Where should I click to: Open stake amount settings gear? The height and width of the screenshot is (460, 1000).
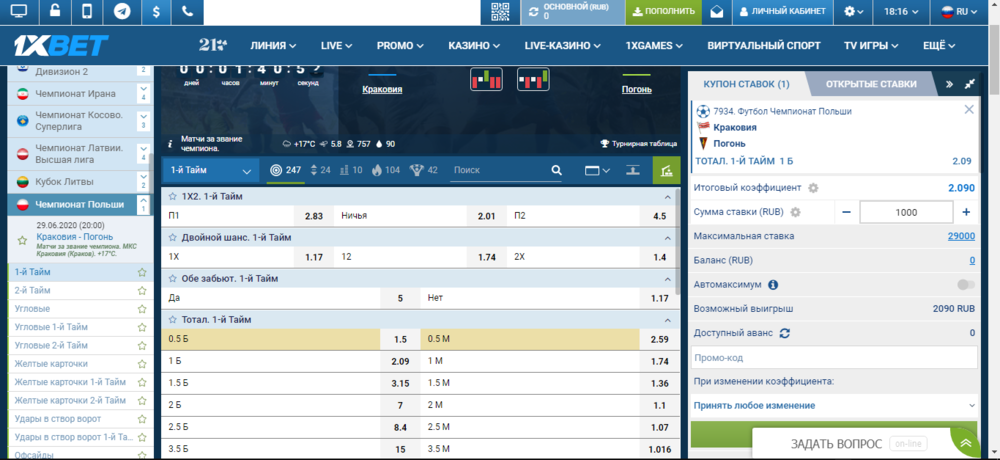click(x=795, y=212)
